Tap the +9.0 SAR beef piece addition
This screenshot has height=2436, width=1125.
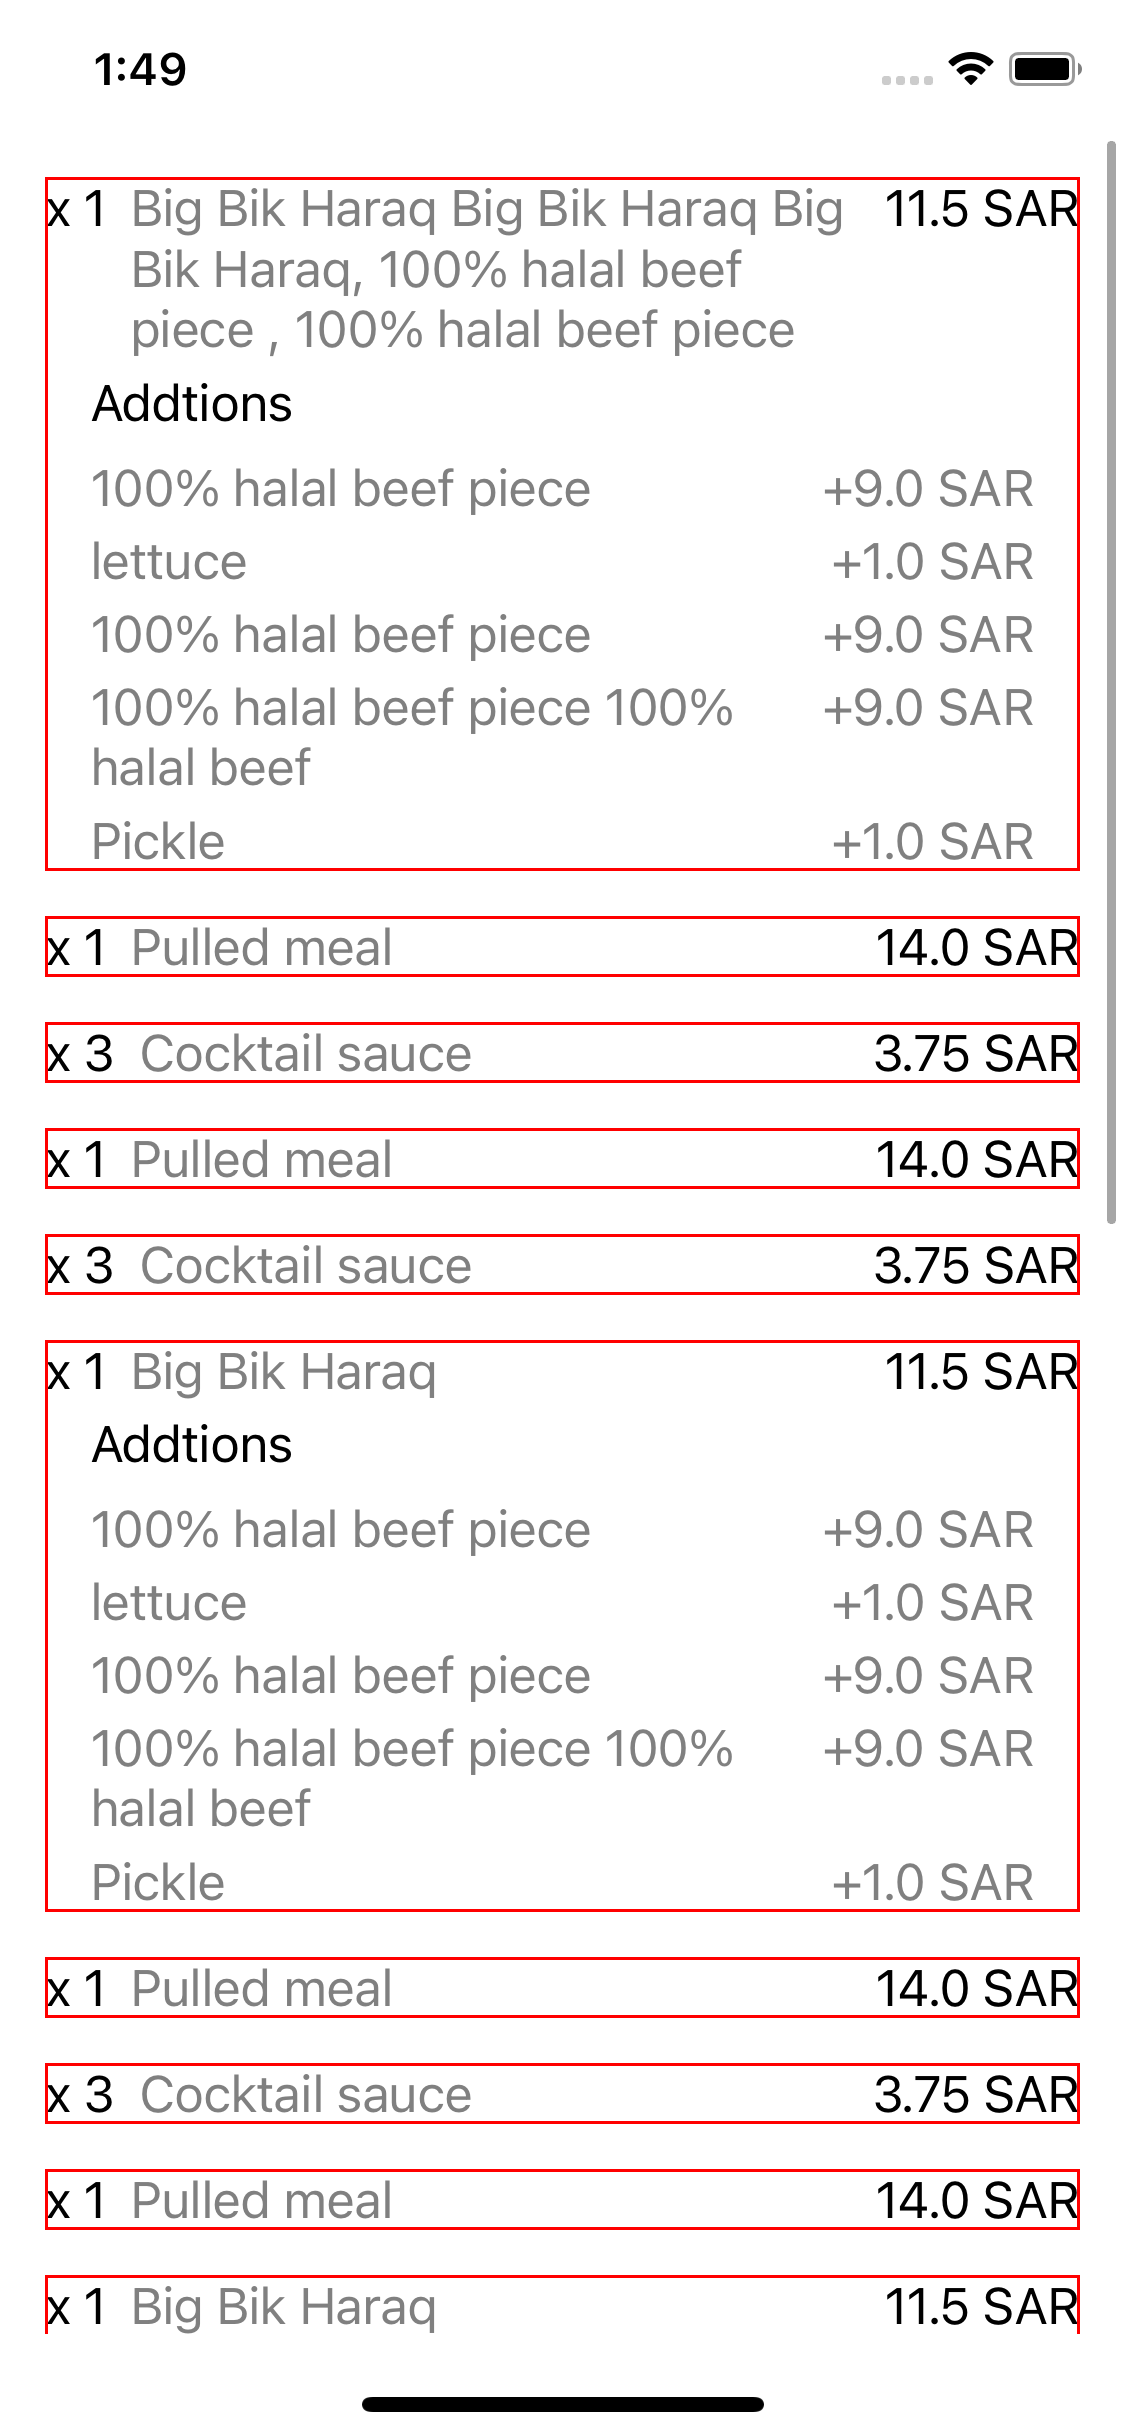(340, 489)
